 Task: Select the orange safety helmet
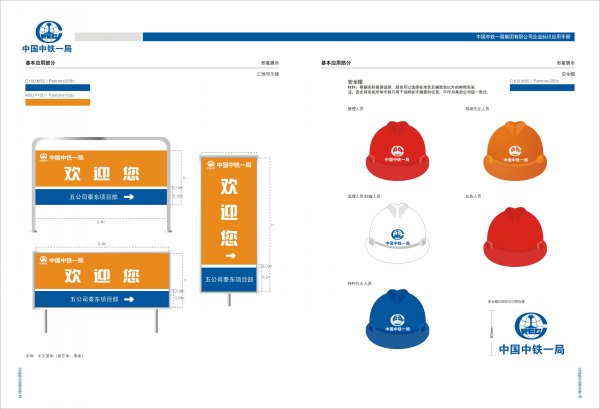pos(514,145)
